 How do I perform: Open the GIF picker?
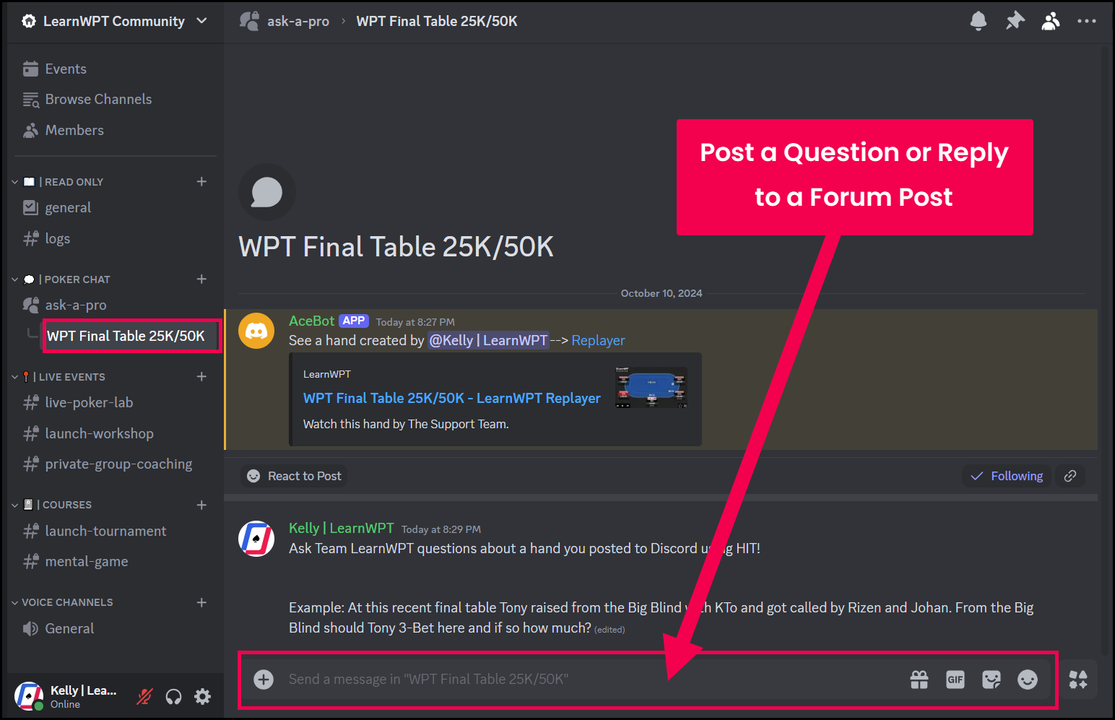point(955,679)
